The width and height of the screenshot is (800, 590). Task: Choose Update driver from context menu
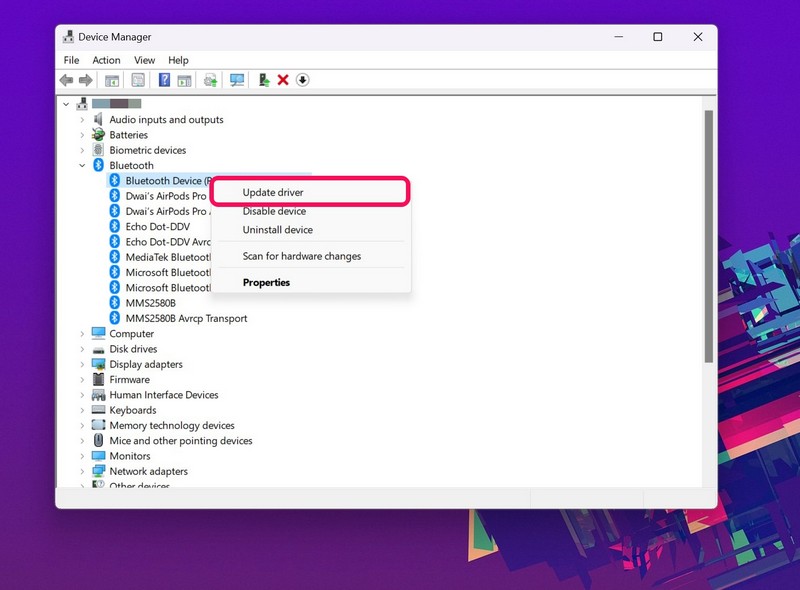273,192
